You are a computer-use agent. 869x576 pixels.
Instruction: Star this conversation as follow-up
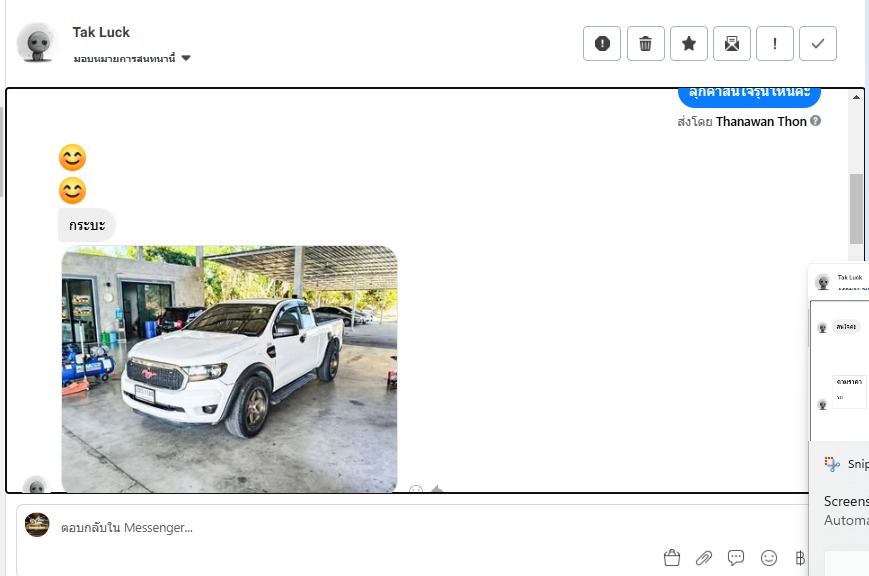pos(688,43)
